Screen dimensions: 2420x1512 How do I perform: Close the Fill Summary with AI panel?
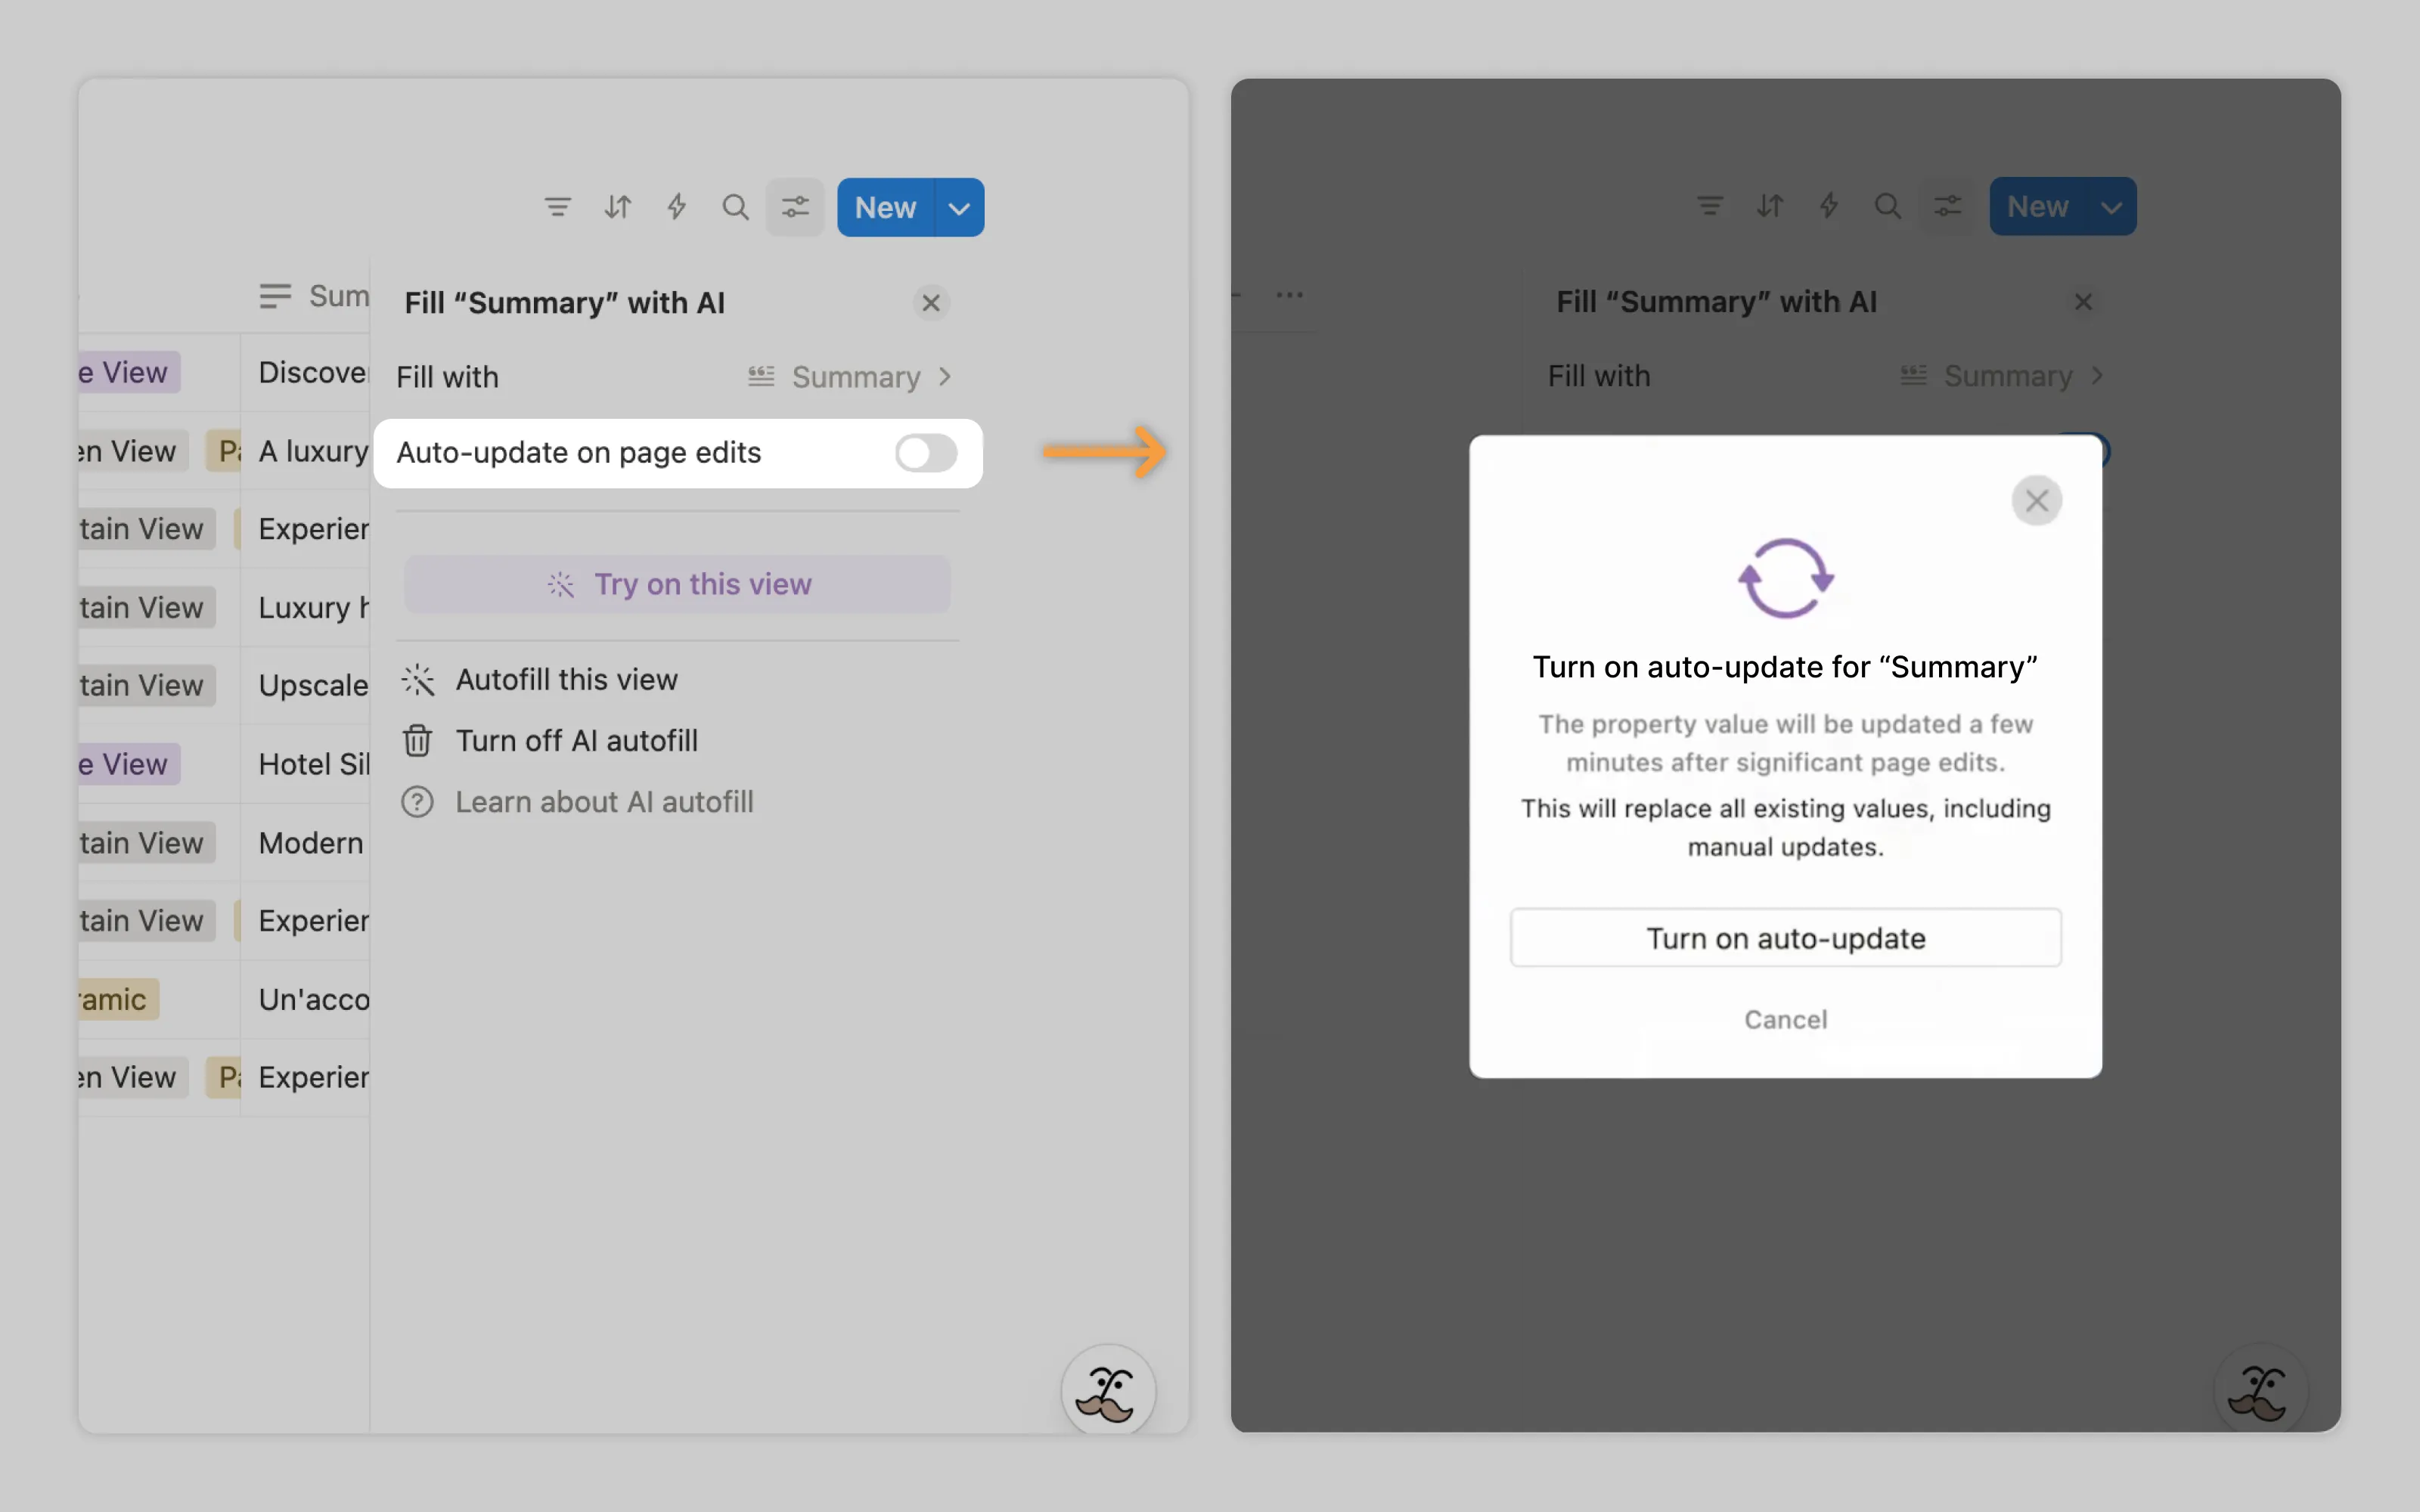click(930, 303)
